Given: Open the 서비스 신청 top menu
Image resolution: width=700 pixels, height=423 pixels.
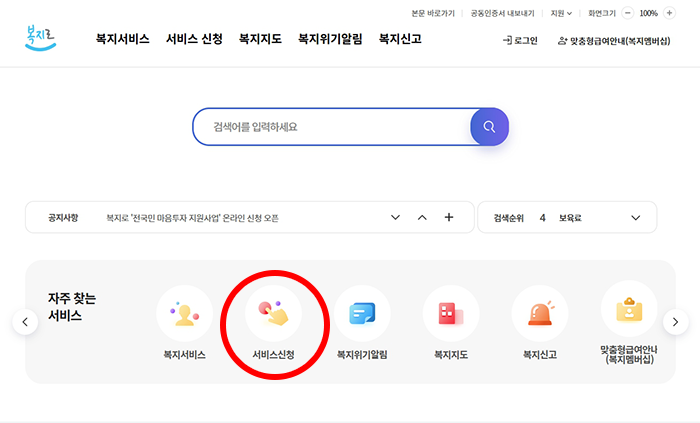Looking at the screenshot, I should pyautogui.click(x=194, y=39).
